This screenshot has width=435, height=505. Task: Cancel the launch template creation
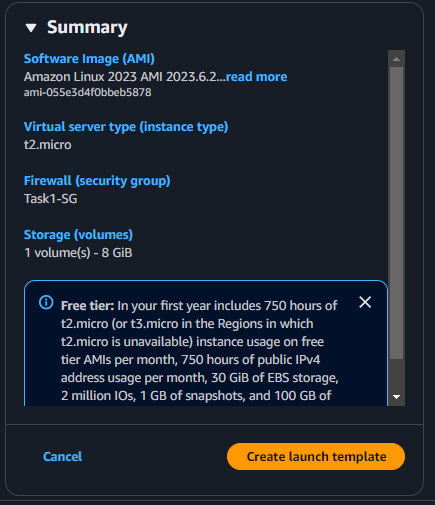pos(62,457)
